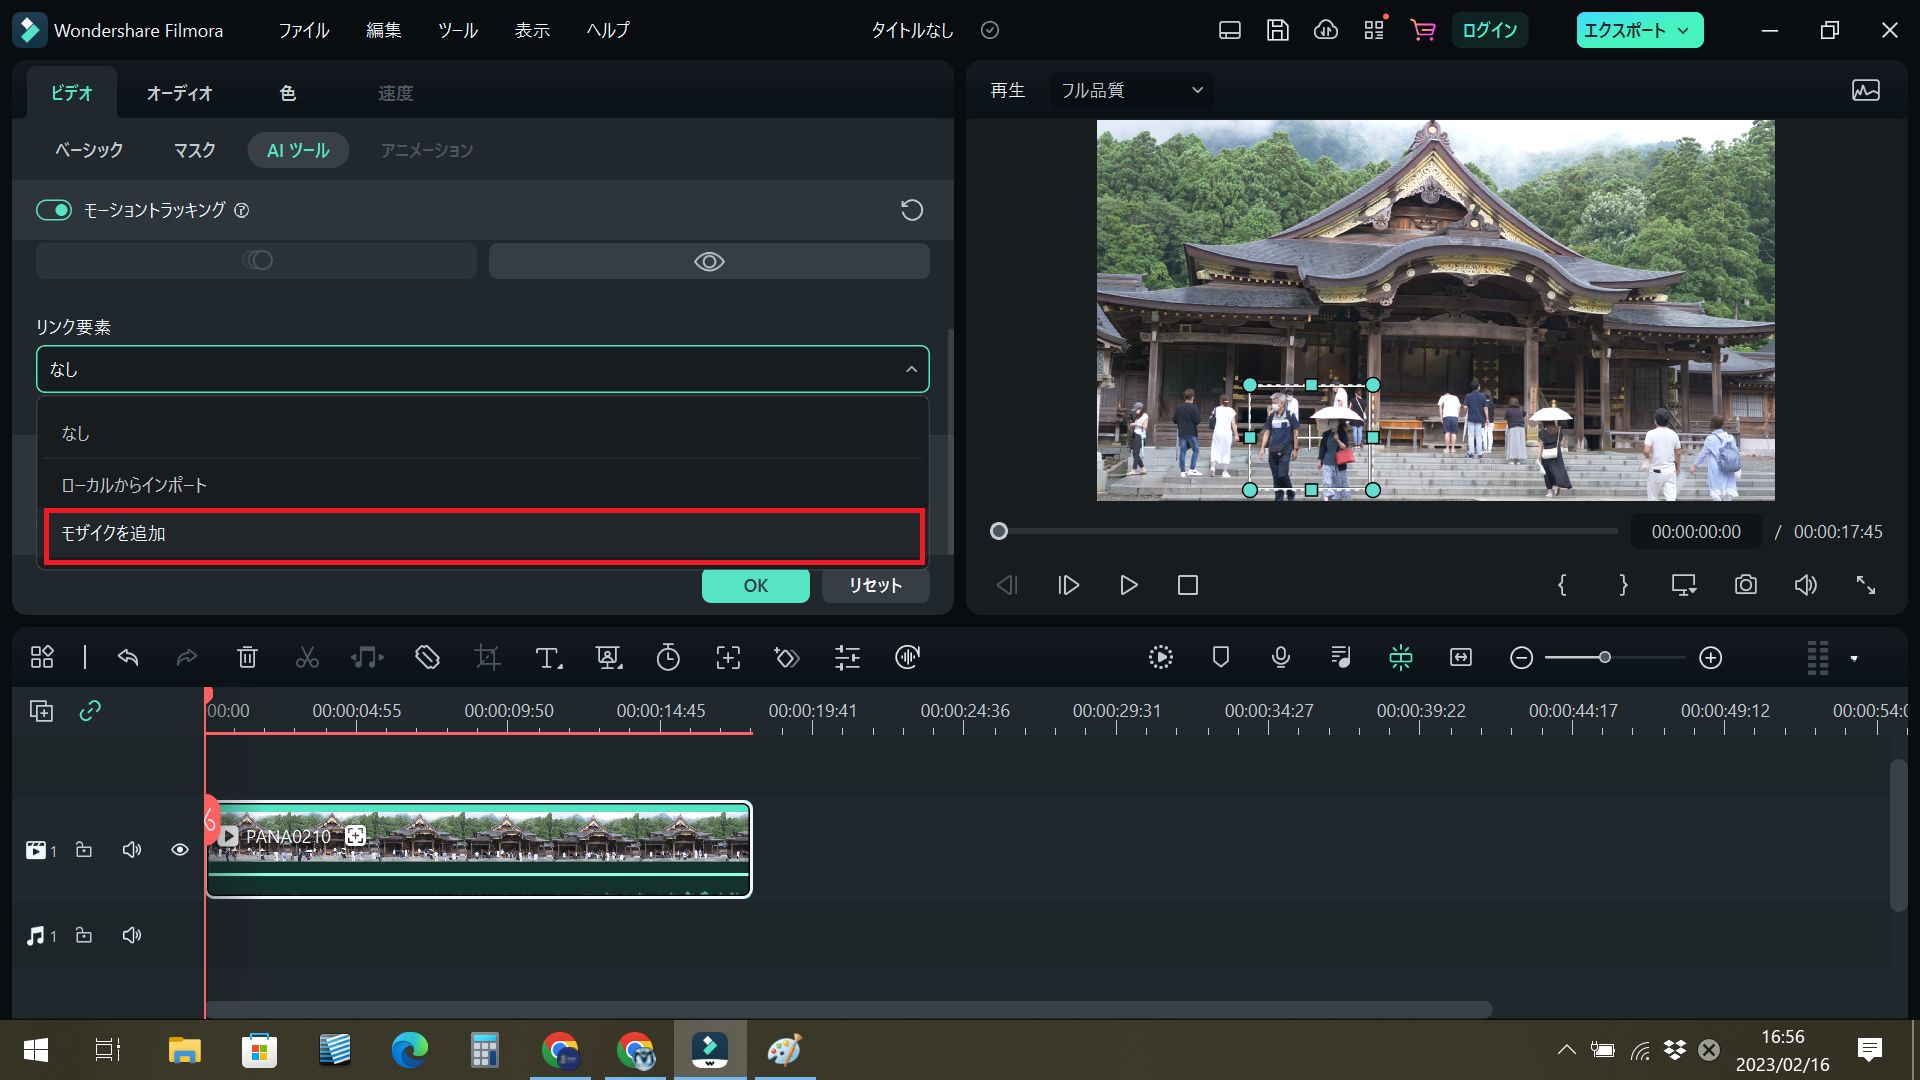This screenshot has width=1920, height=1080.
Task: Click the split scissors icon in timeline toolbar
Action: [x=307, y=658]
